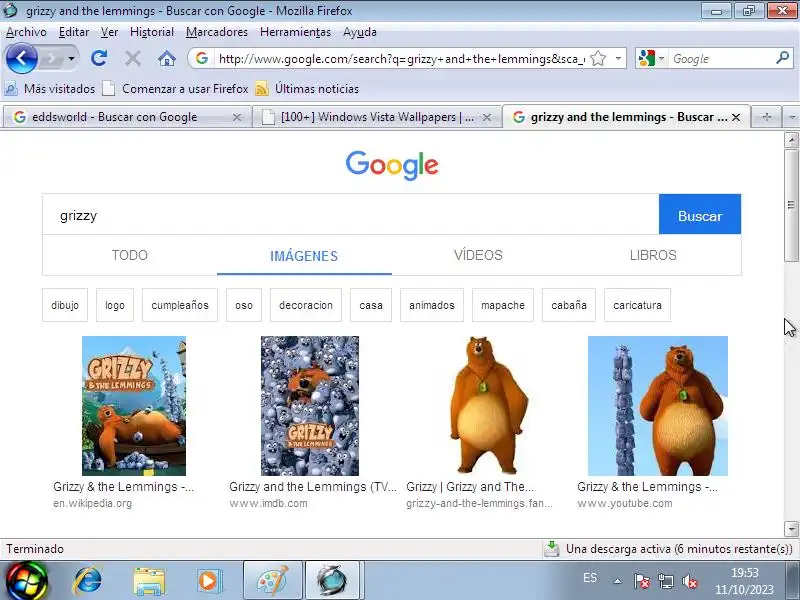Open the Herramientas menu

point(295,32)
